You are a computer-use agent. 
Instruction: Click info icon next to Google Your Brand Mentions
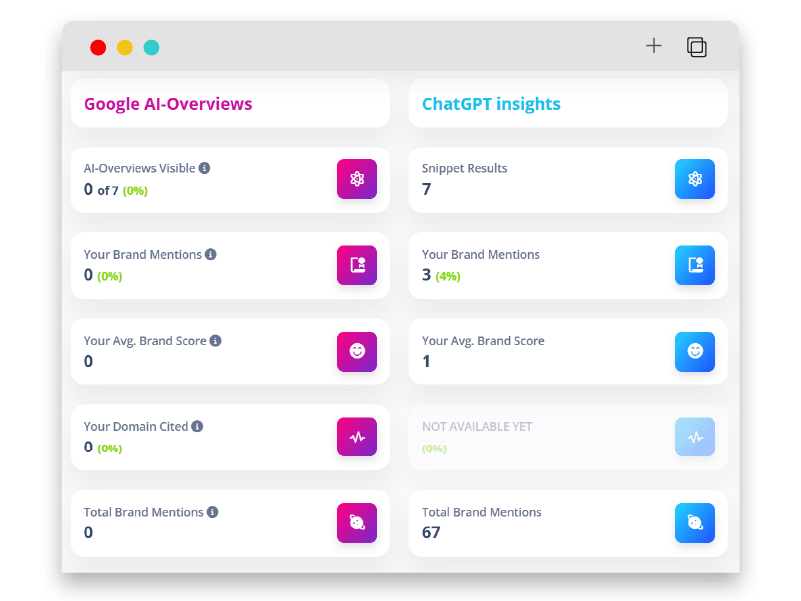211,254
